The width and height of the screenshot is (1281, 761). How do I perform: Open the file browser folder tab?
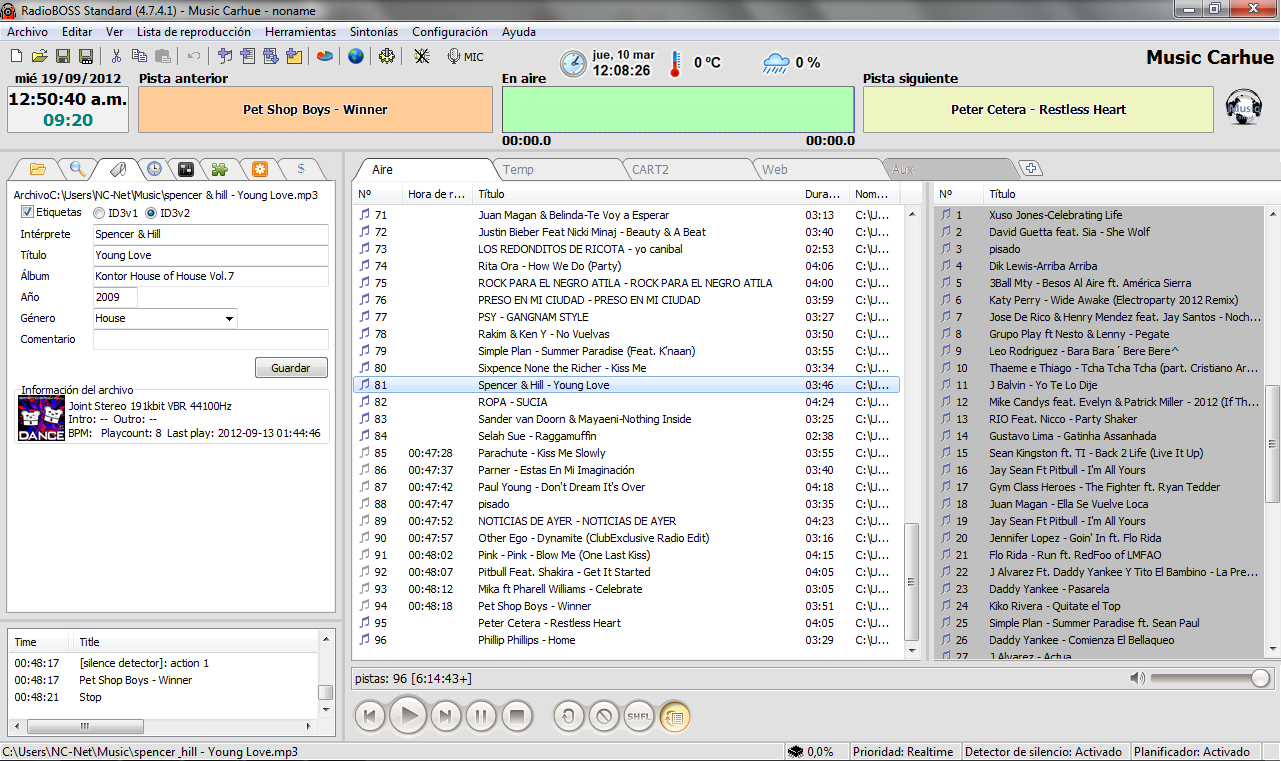(x=38, y=168)
